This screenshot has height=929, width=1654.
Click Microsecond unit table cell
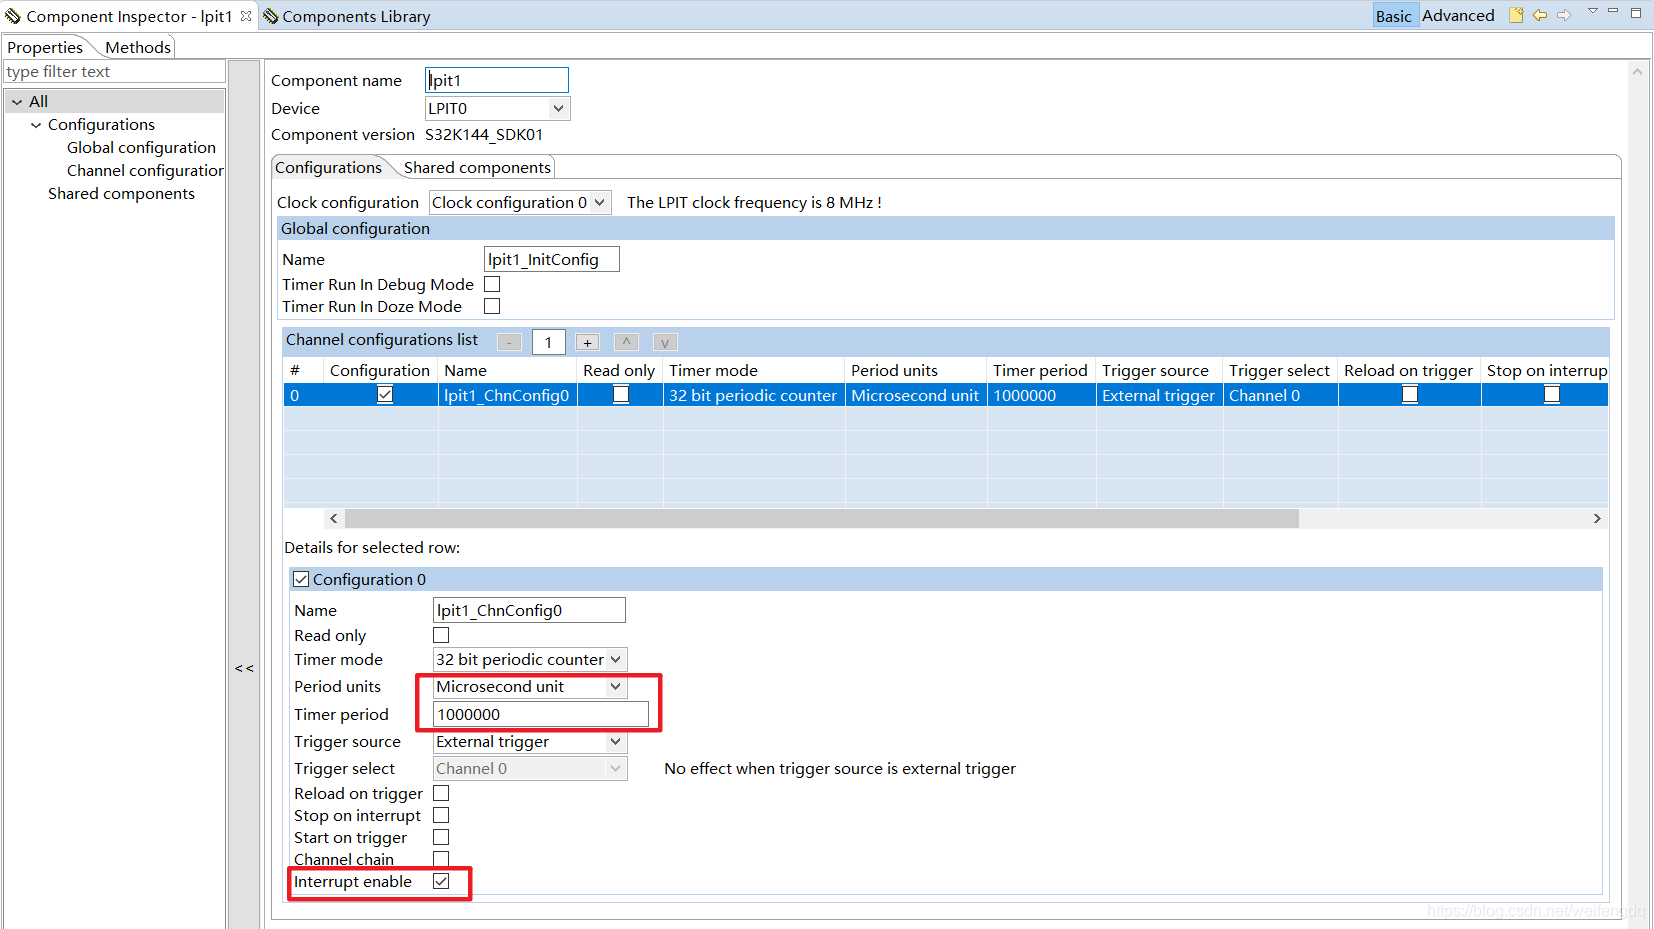[916, 395]
